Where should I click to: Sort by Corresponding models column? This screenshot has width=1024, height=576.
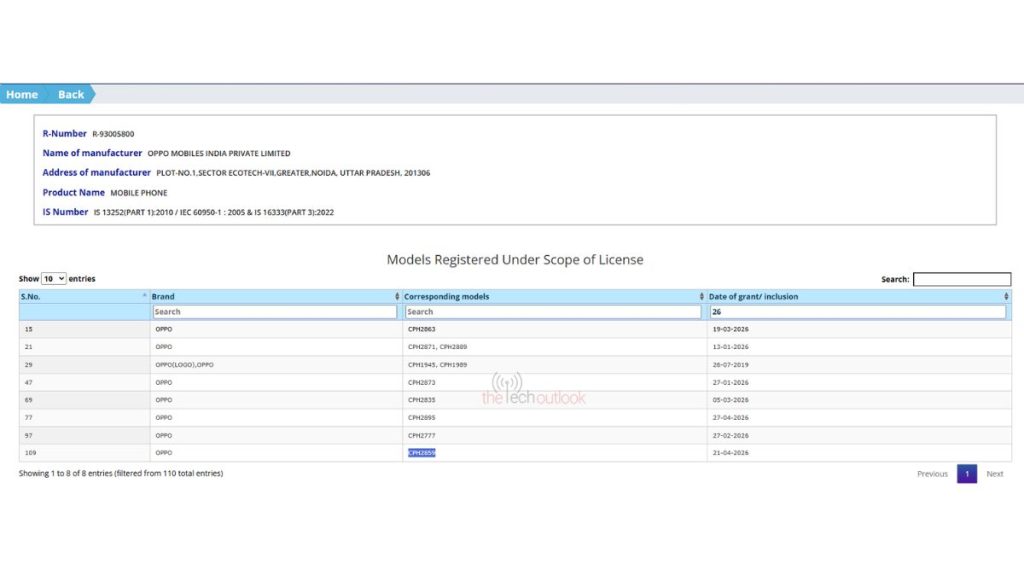click(x=554, y=296)
